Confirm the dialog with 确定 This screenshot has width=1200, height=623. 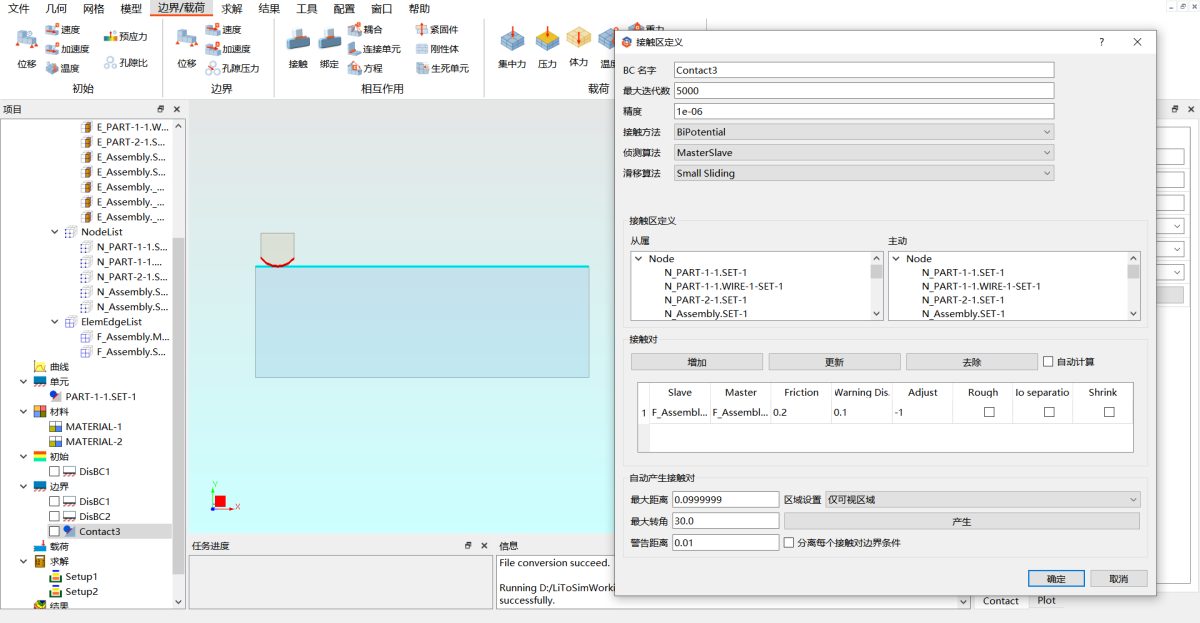(x=1056, y=579)
